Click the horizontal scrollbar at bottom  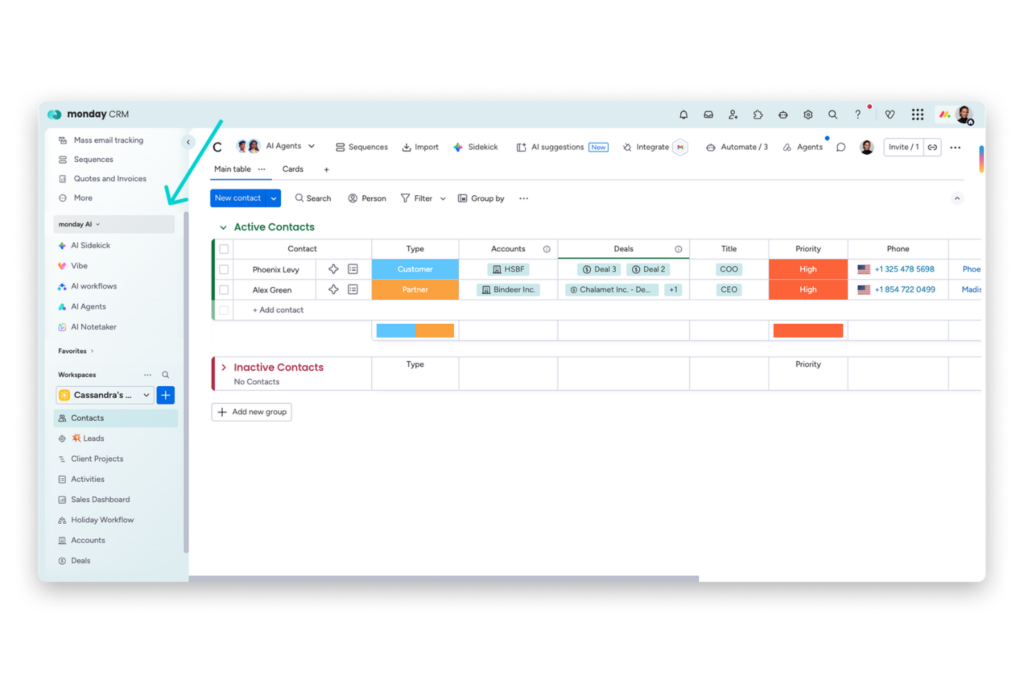tap(444, 579)
